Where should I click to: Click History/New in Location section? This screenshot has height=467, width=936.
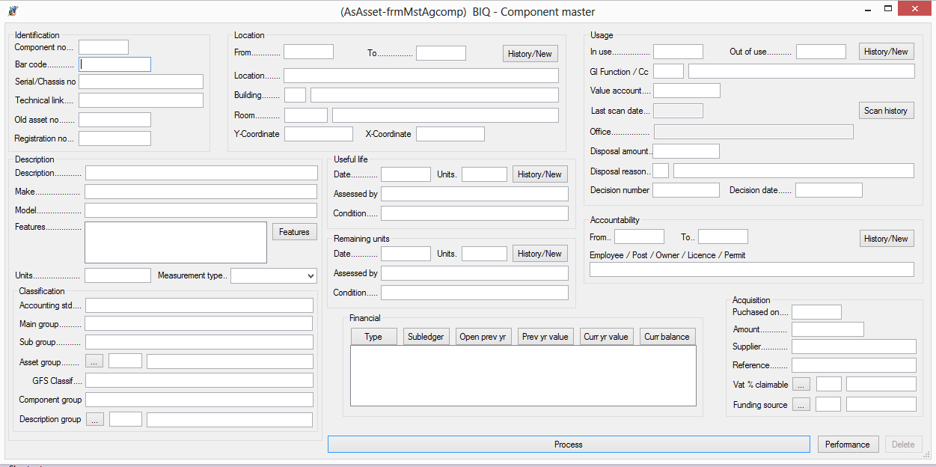(x=531, y=54)
